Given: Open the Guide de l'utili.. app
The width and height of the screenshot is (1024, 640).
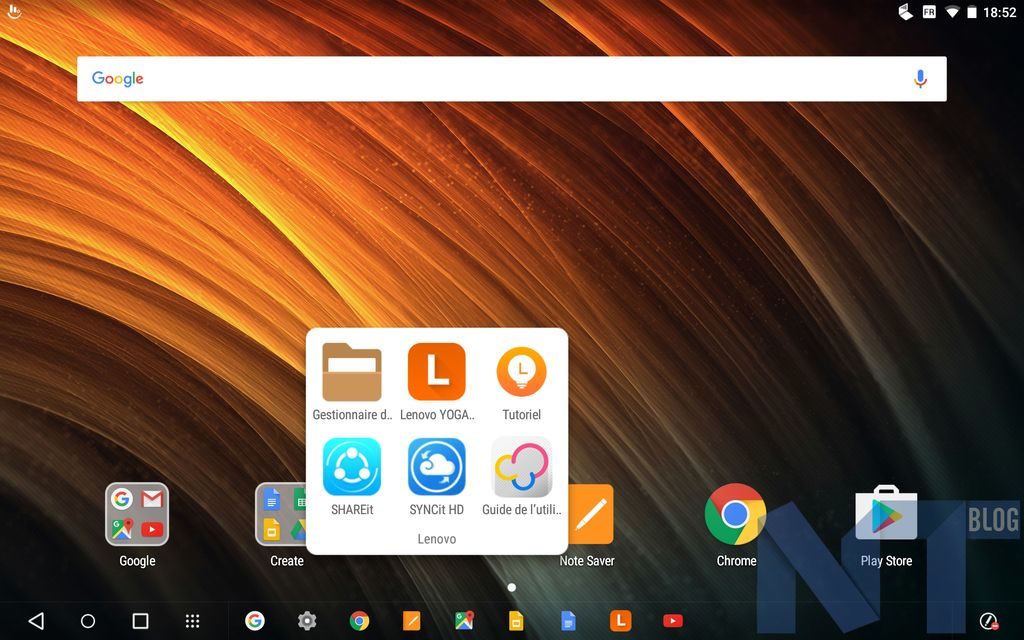Looking at the screenshot, I should point(521,467).
